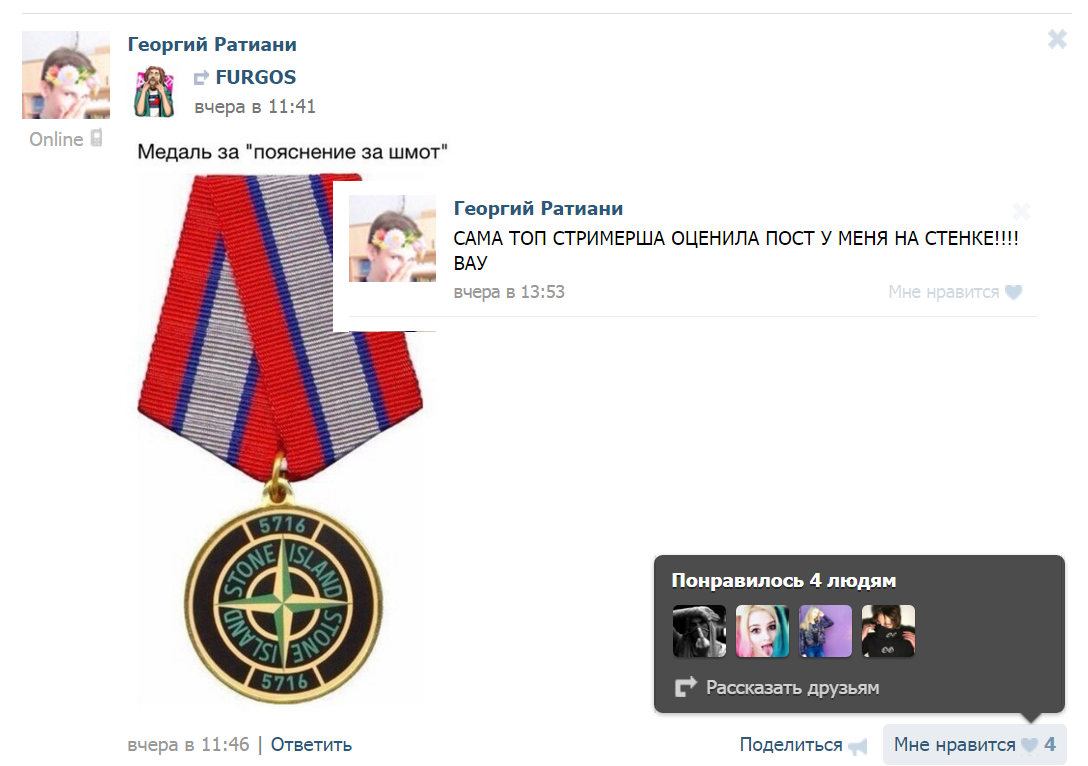Select Рассказать друзьям in likes popup
Screen dimensions: 1088x766
(792, 688)
